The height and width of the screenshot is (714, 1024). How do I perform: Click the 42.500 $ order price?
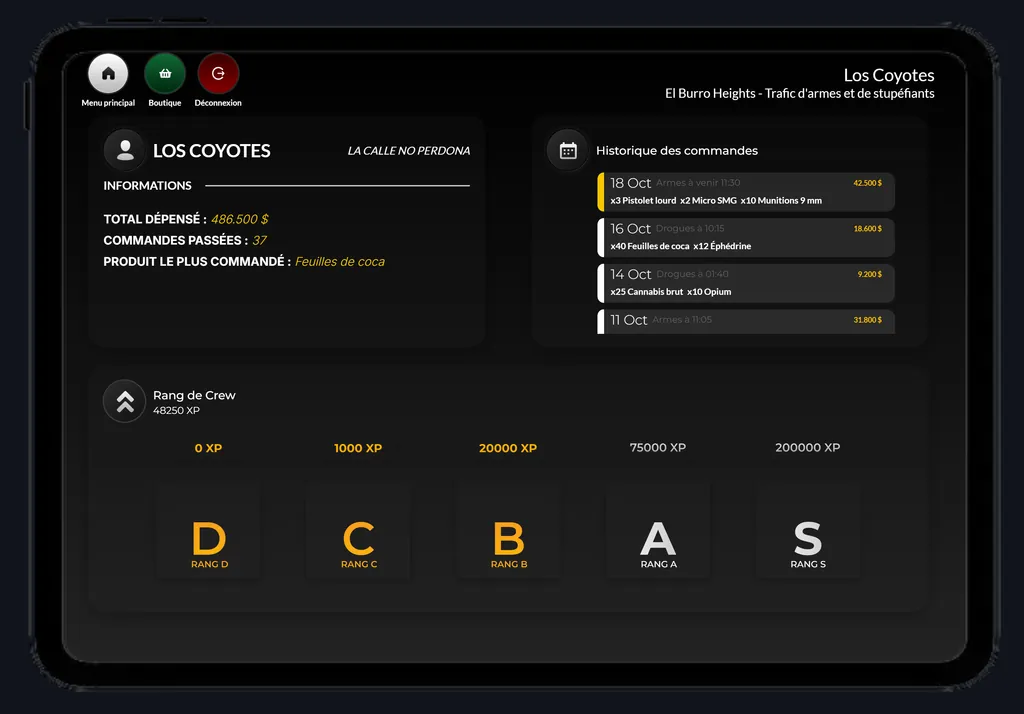pyautogui.click(x=867, y=183)
